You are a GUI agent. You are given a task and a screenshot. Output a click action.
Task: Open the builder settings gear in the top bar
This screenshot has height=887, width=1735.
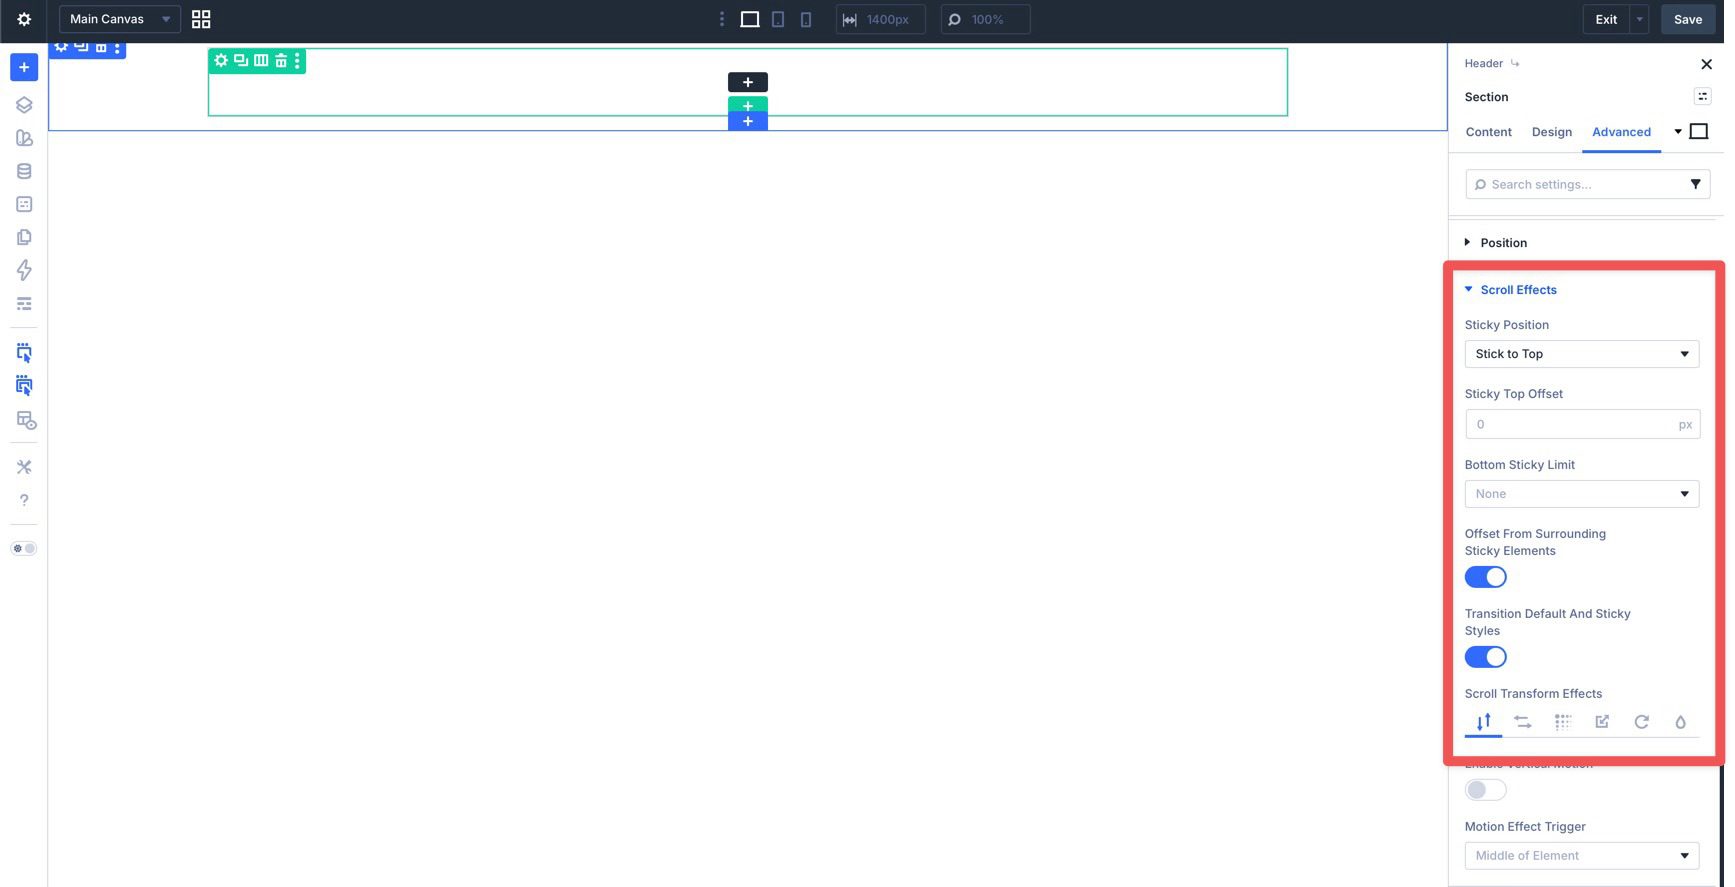coord(24,19)
